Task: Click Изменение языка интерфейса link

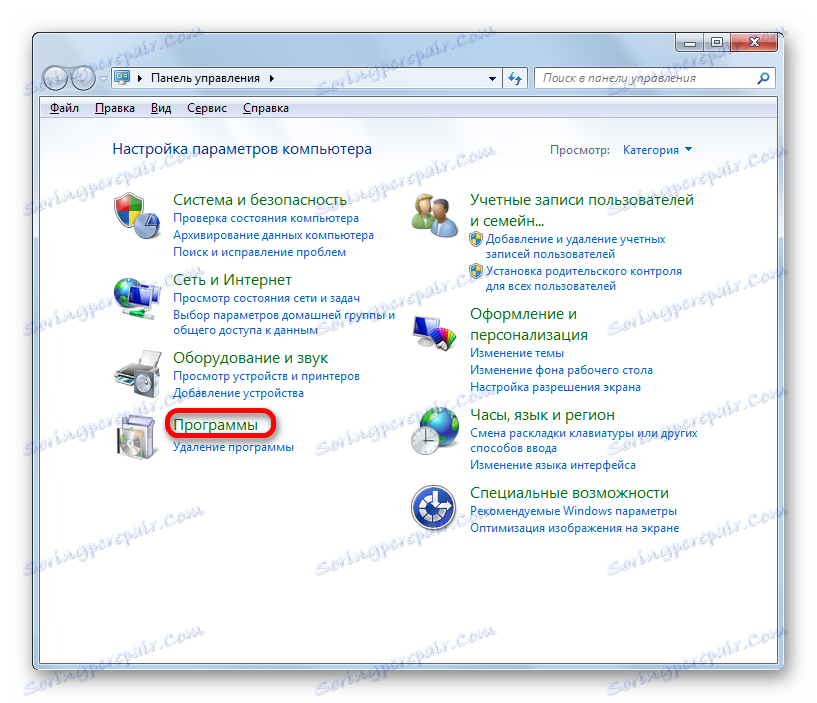Action: 553,465
